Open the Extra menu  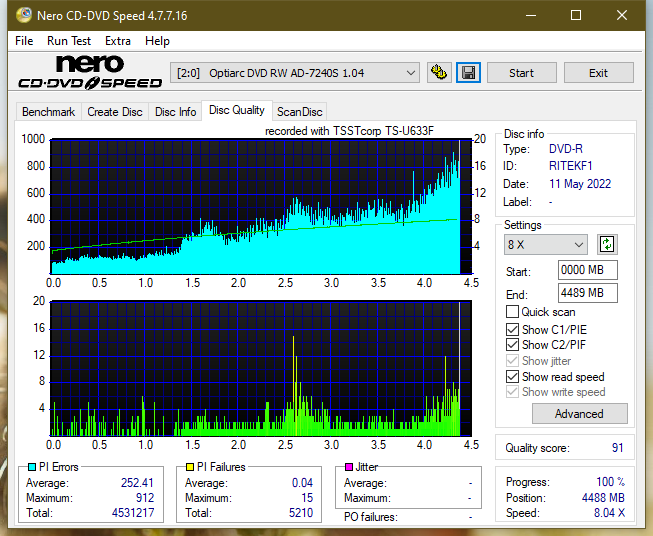tap(118, 41)
